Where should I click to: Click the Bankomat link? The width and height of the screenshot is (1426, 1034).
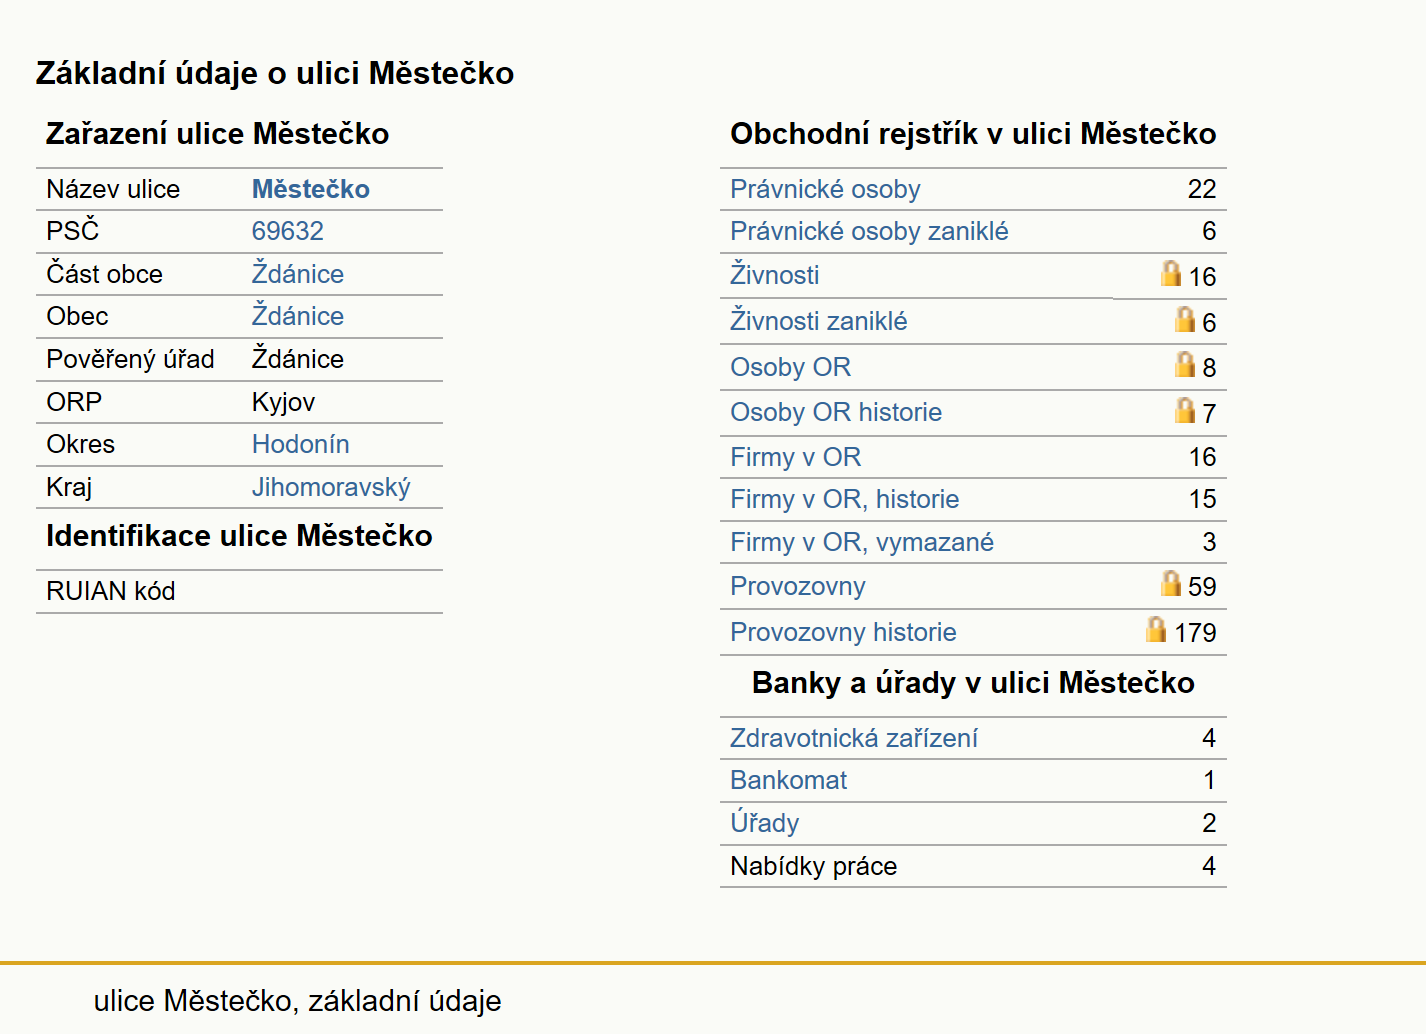(788, 780)
